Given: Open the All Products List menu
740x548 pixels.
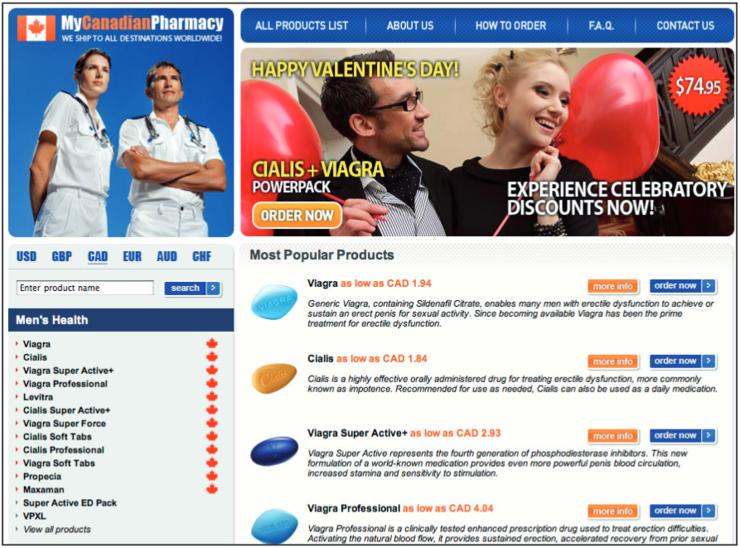Looking at the screenshot, I should pos(302,25).
